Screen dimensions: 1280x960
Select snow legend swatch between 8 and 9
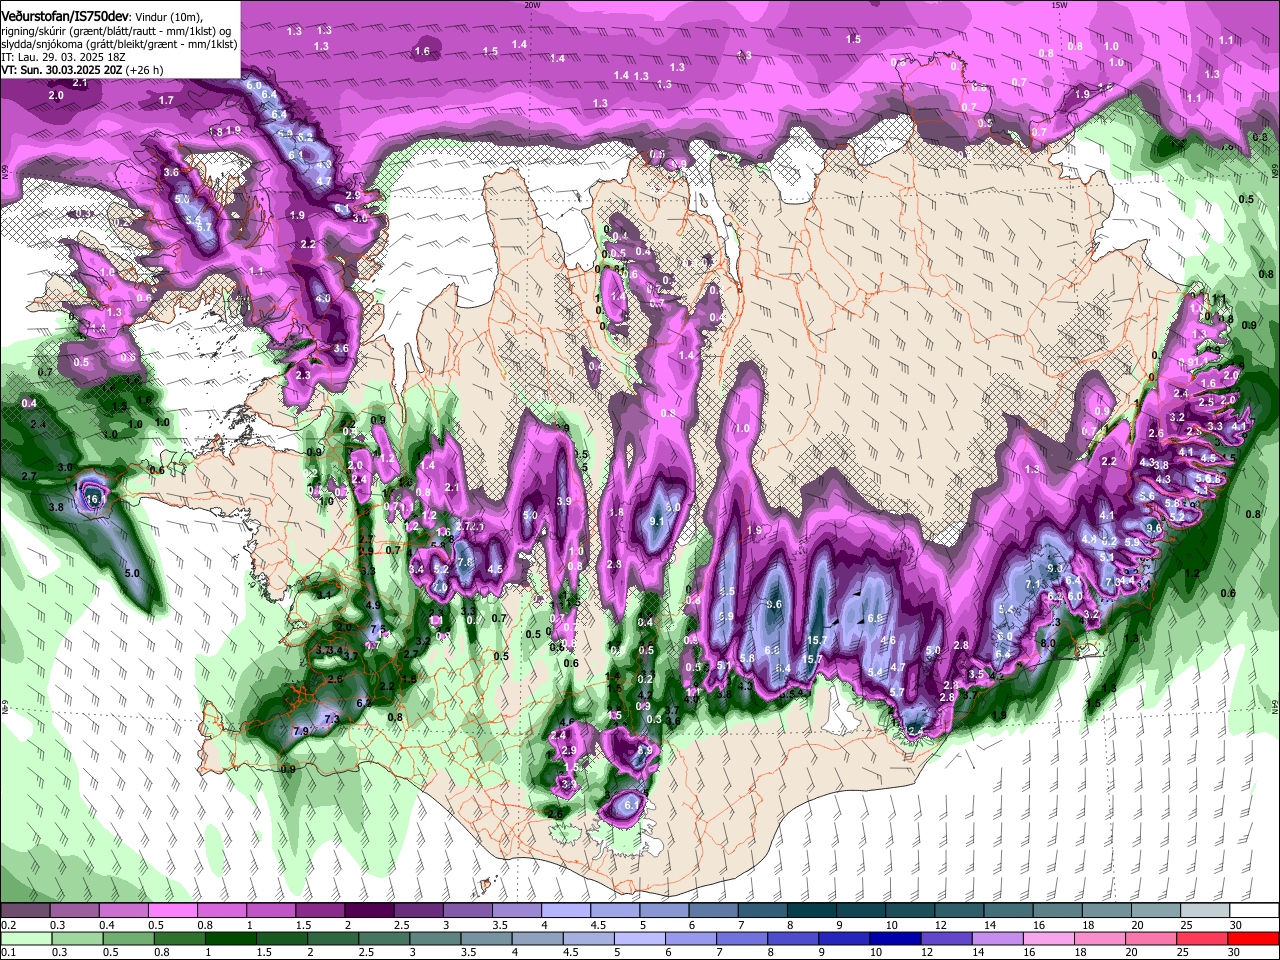click(x=812, y=910)
